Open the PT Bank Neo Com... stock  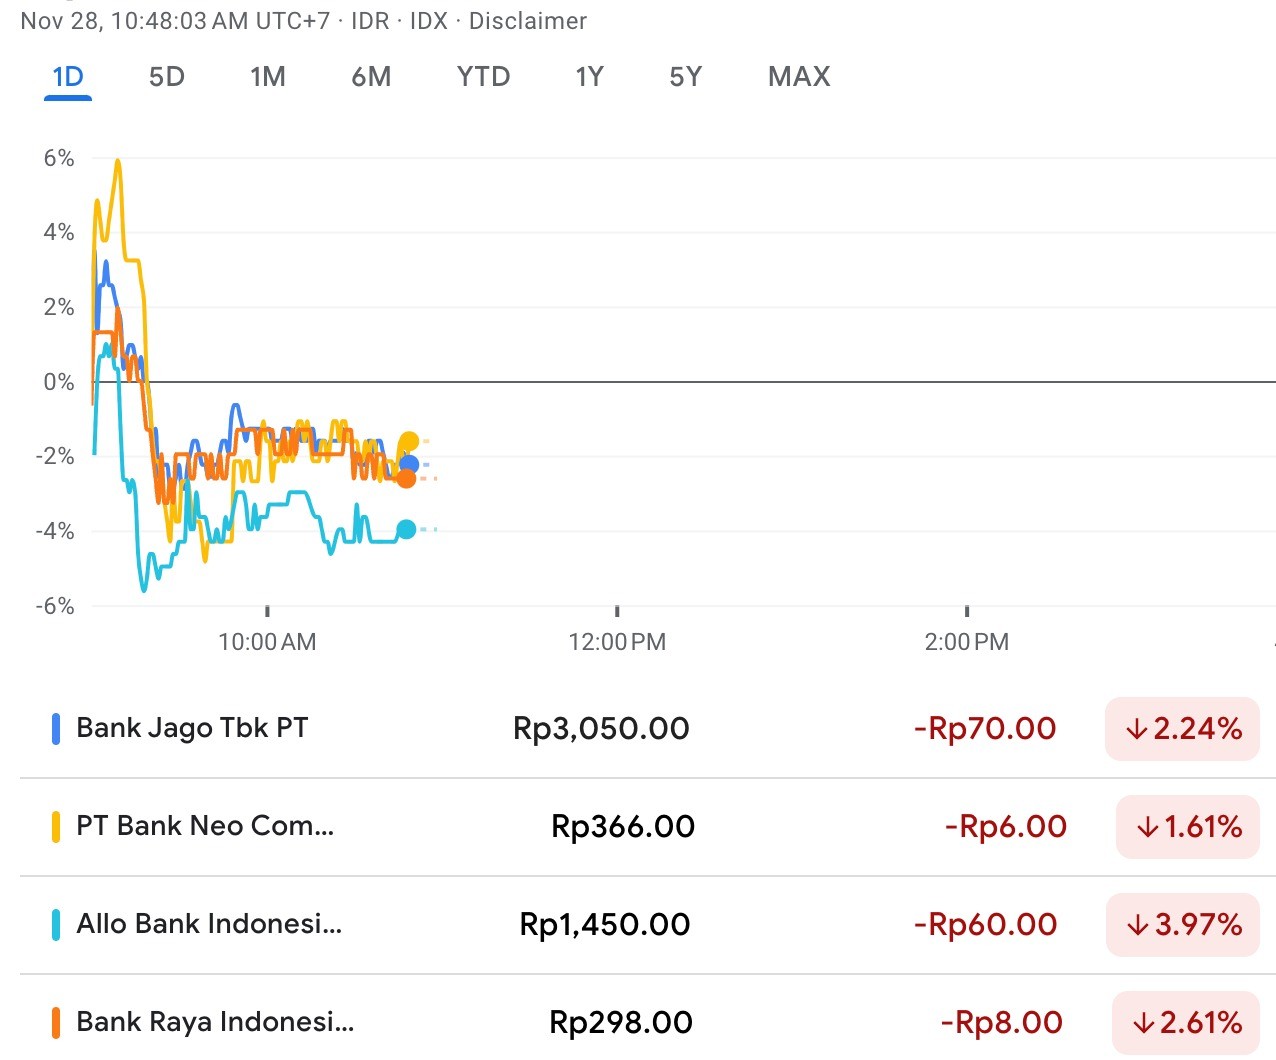[648, 827]
